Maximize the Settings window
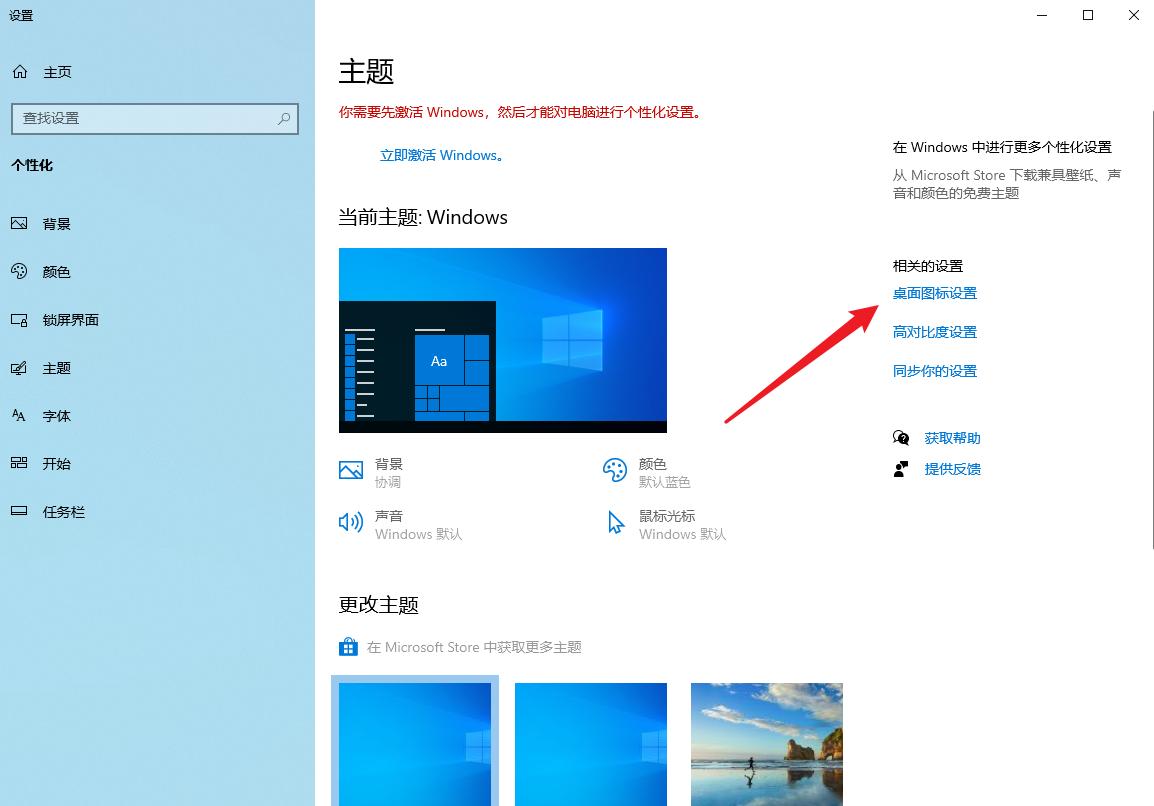 pos(1088,15)
